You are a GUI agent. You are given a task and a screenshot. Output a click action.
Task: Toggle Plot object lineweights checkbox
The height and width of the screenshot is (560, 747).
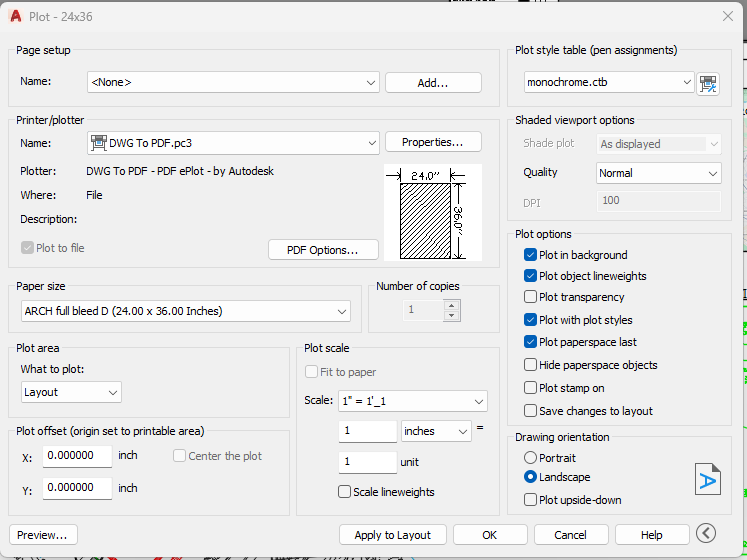pos(530,276)
